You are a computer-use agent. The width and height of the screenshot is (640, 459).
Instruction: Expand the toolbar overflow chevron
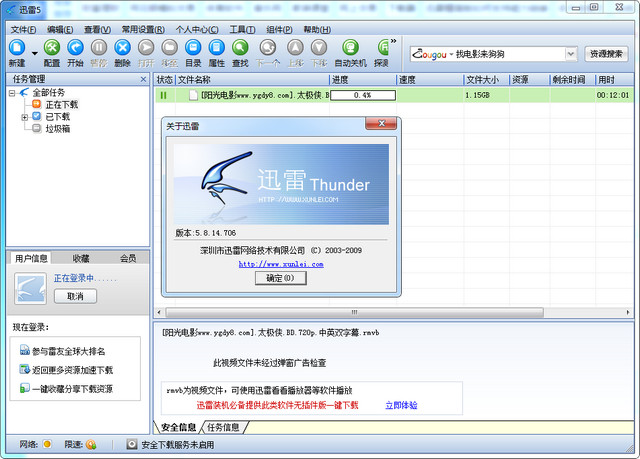(393, 41)
